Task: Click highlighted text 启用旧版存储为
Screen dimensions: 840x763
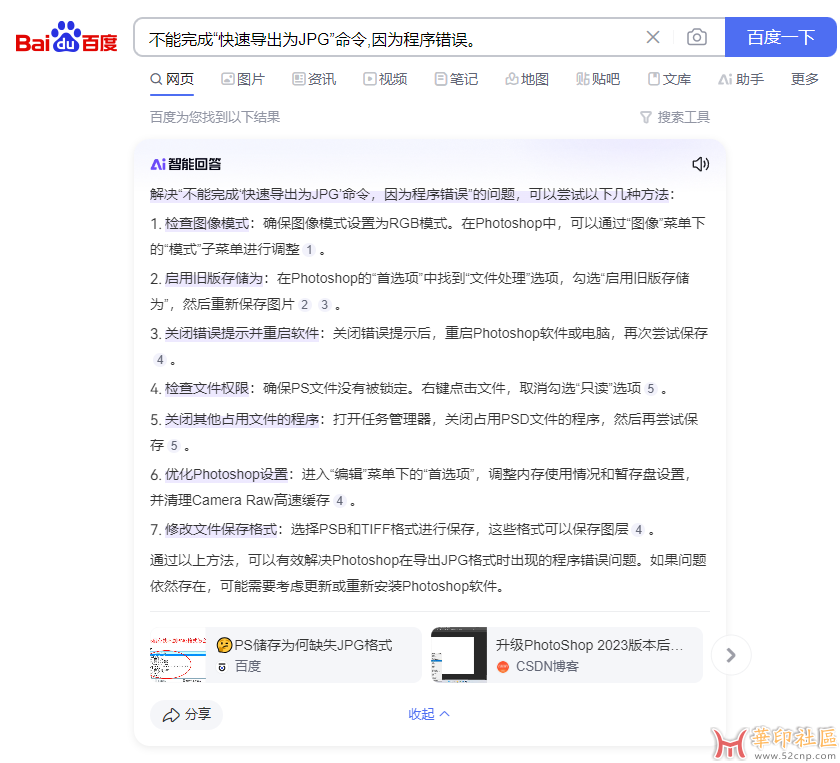Action: tap(214, 279)
